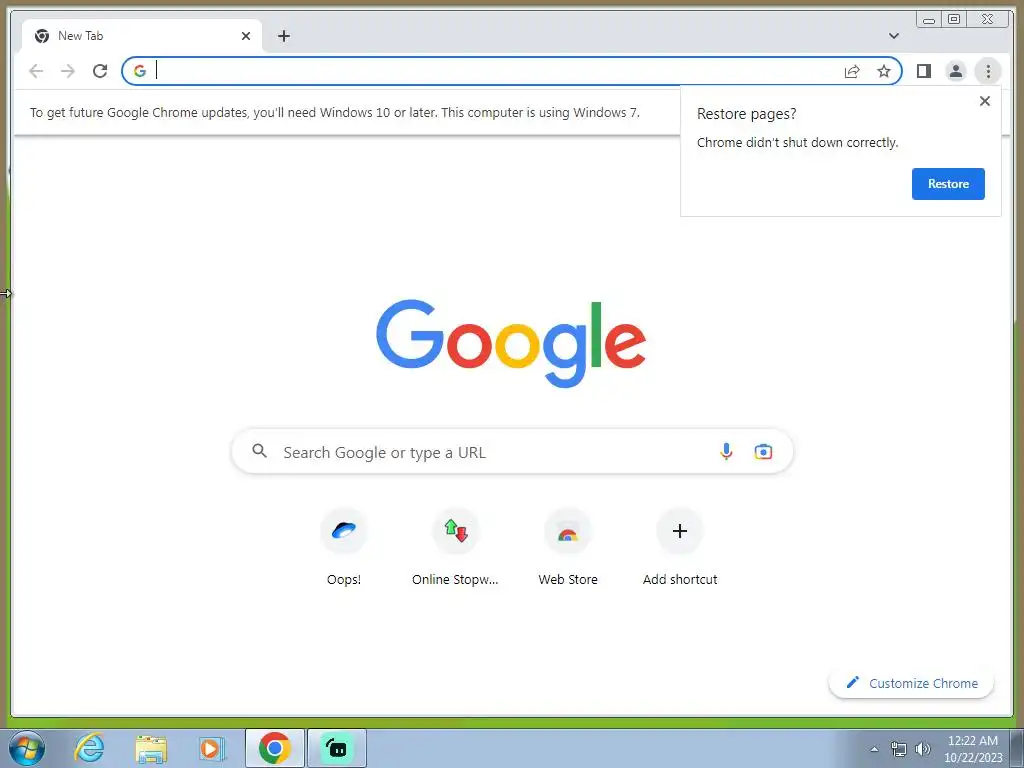Start voice search with the microphone icon
Viewport: 1024px width, 768px height.
pos(726,451)
